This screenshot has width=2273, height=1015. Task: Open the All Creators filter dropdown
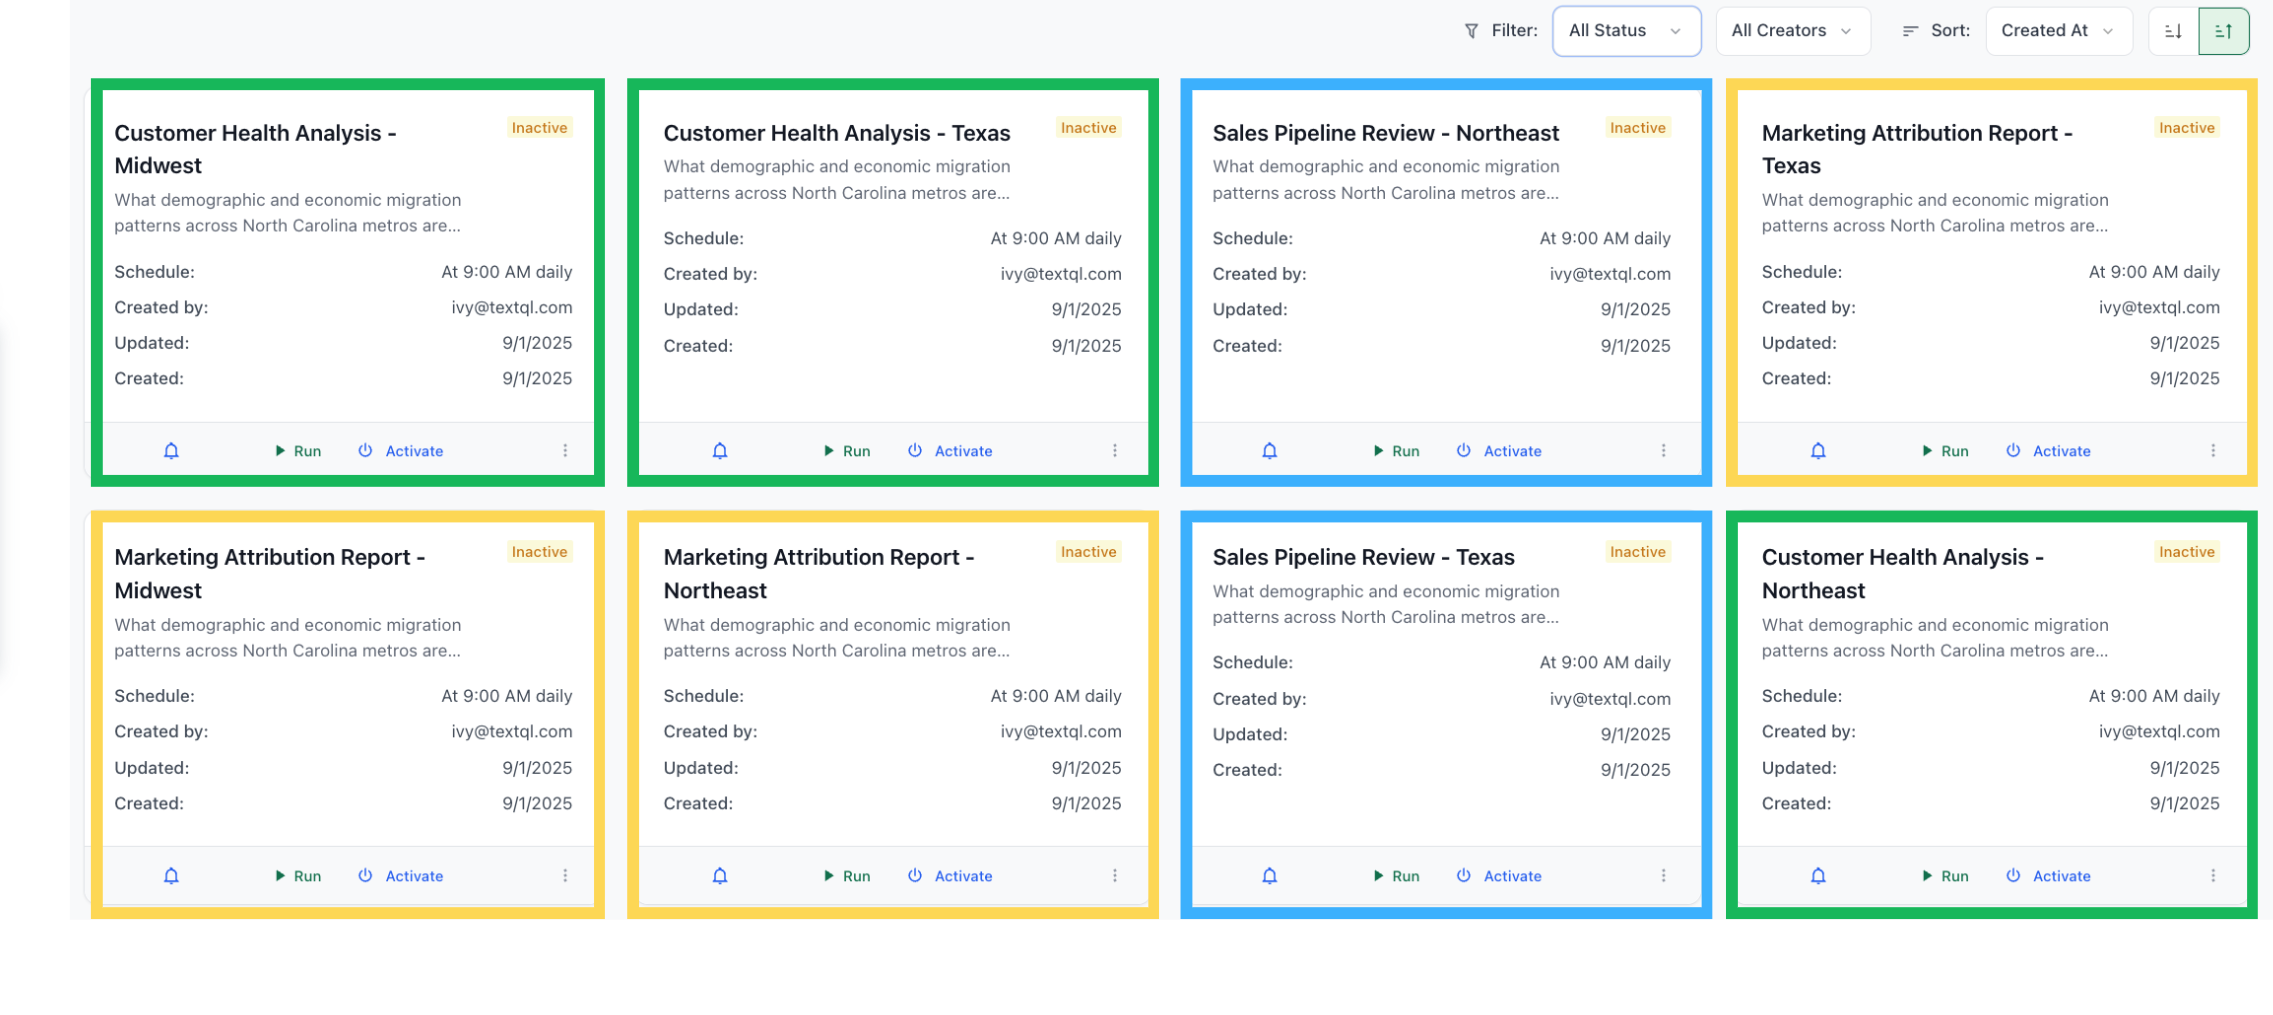1791,31
